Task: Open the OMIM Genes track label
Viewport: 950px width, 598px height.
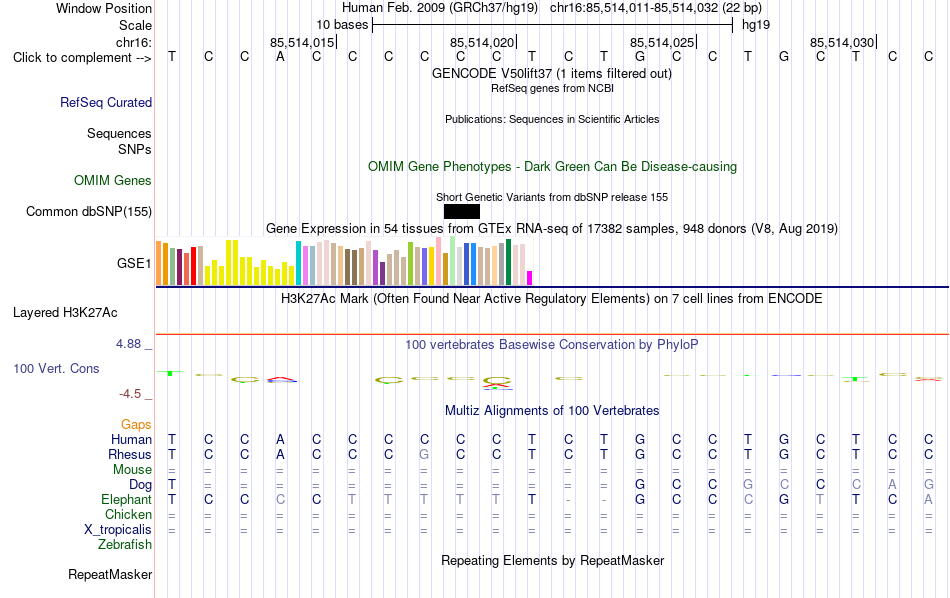Action: pyautogui.click(x=112, y=181)
